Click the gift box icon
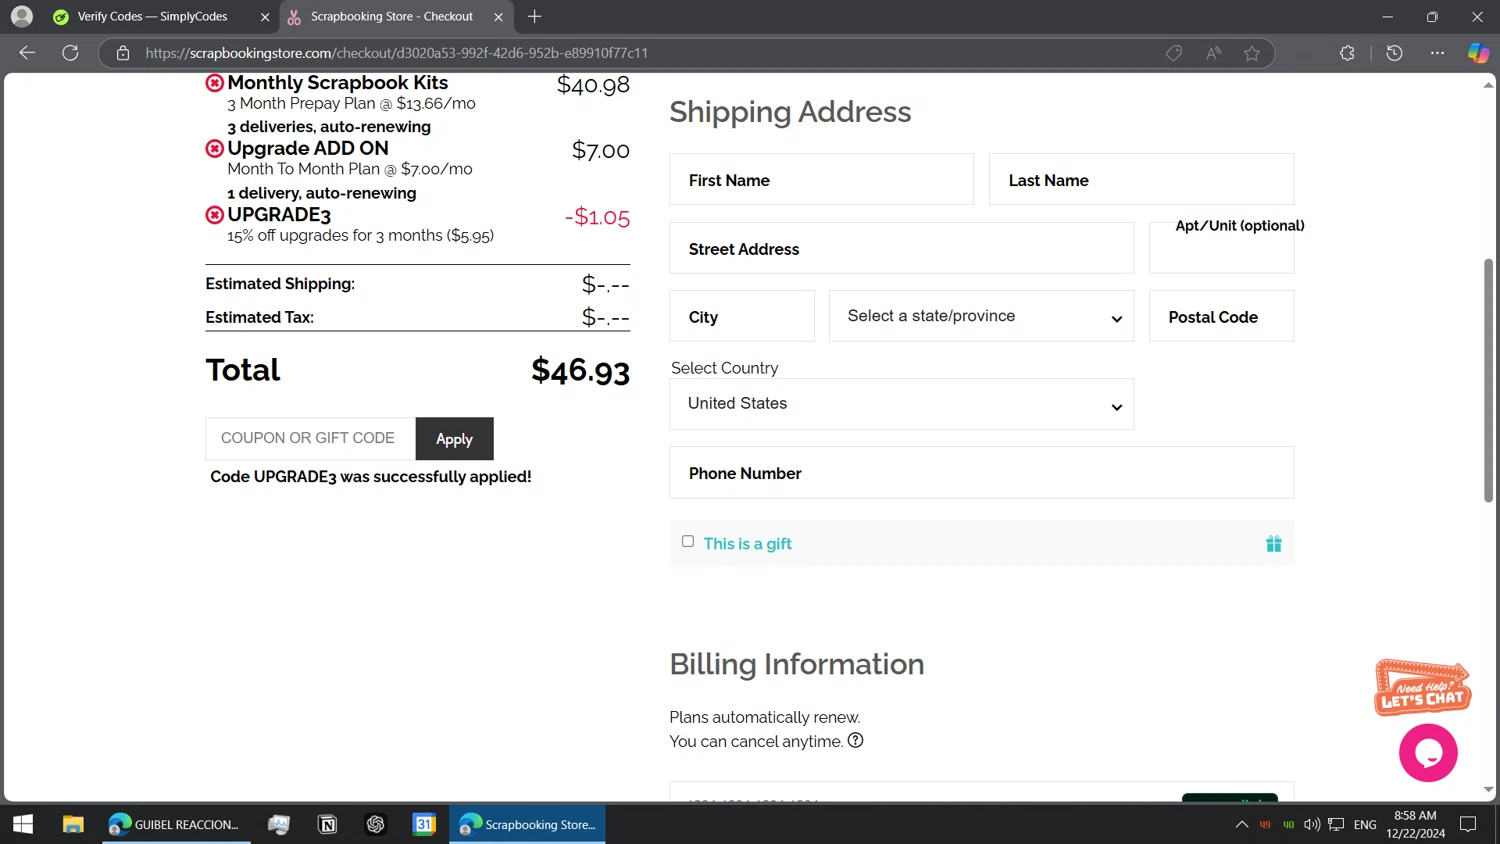 click(1273, 544)
